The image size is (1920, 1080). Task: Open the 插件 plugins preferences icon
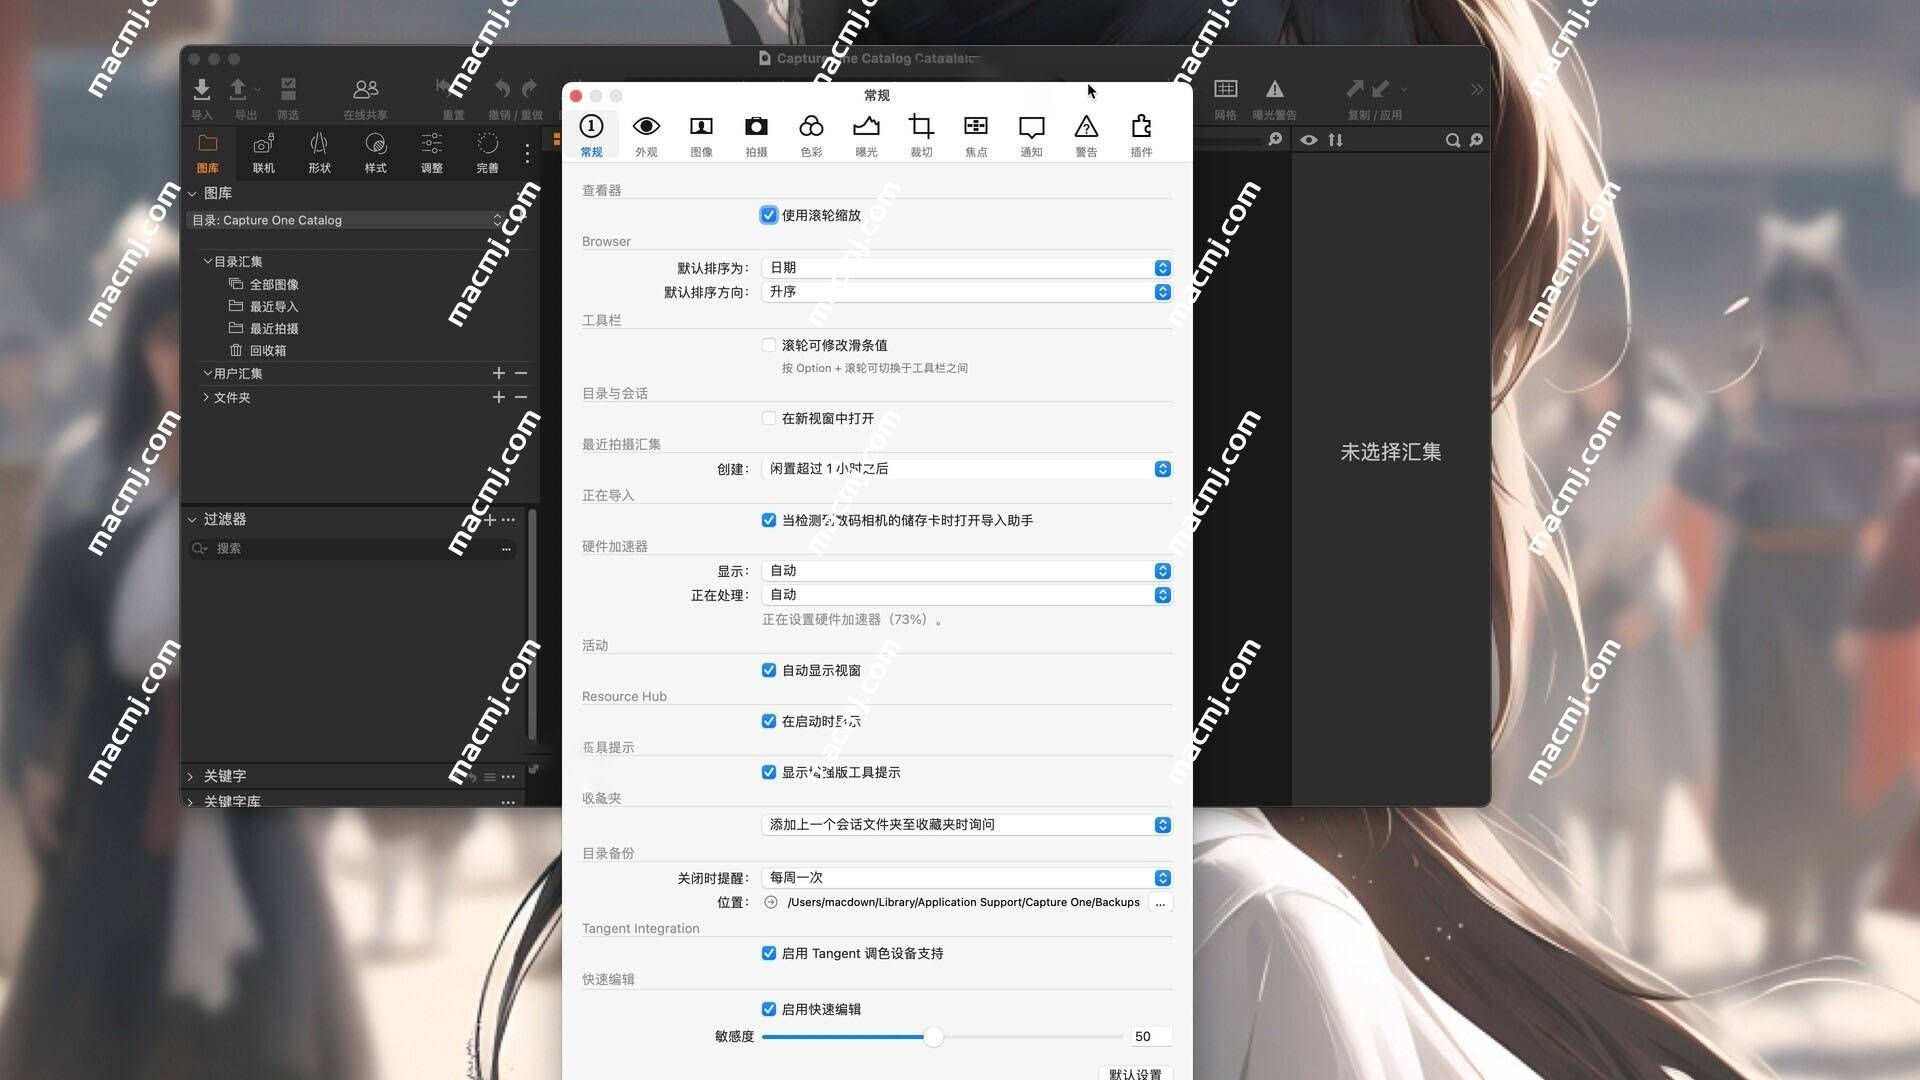(x=1141, y=136)
